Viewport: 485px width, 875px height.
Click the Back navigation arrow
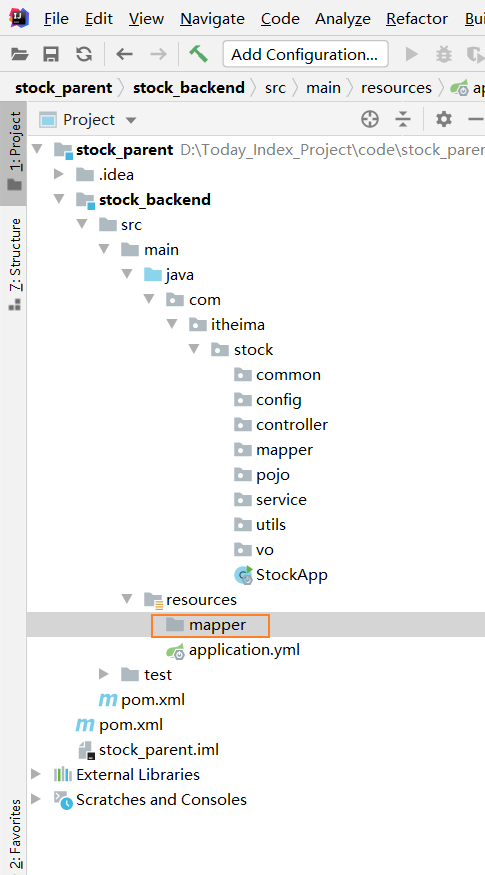coord(124,54)
